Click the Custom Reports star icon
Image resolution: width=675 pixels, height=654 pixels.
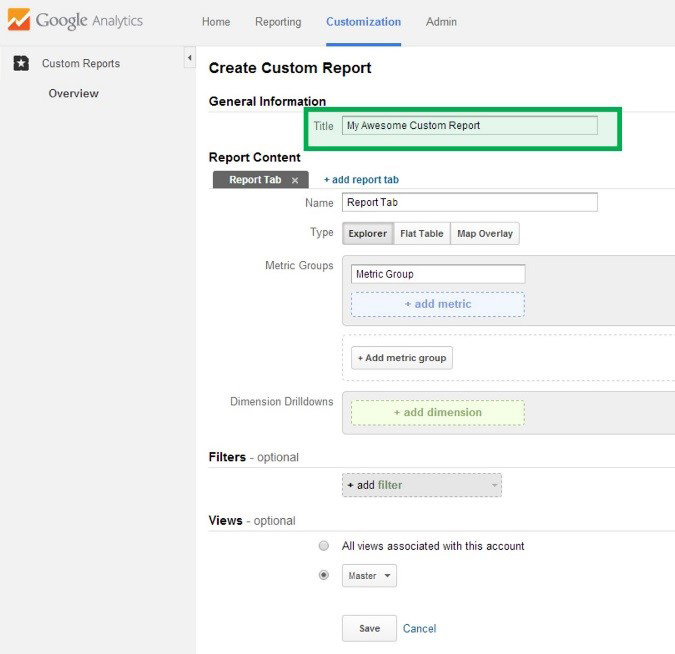pos(21,63)
